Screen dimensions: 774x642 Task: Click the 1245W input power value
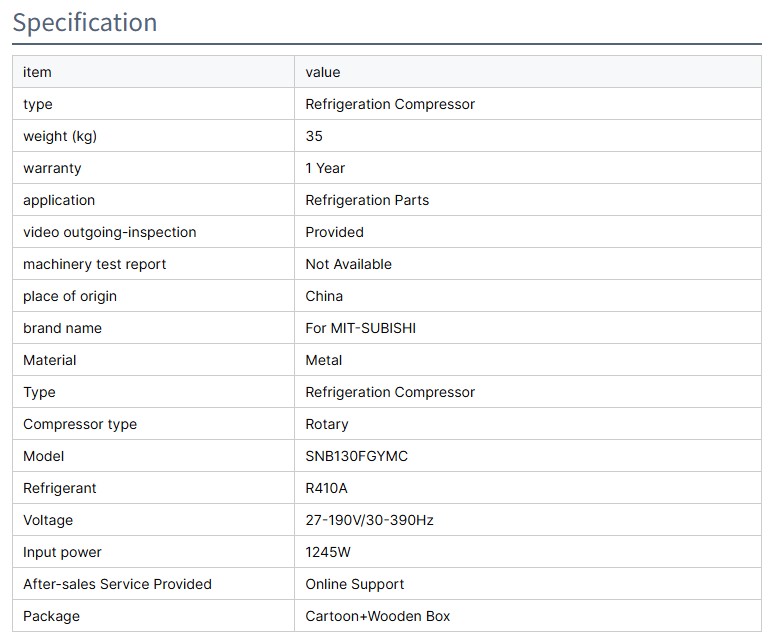pyautogui.click(x=328, y=552)
